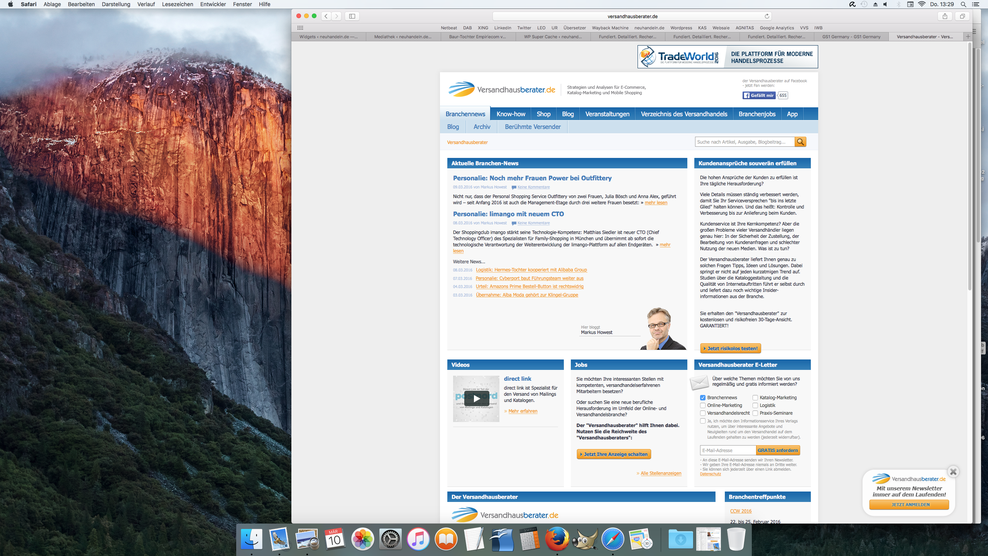Click JETZT ANMELDEN in newsletter popup
Image resolution: width=988 pixels, height=556 pixels.
pyautogui.click(x=909, y=504)
